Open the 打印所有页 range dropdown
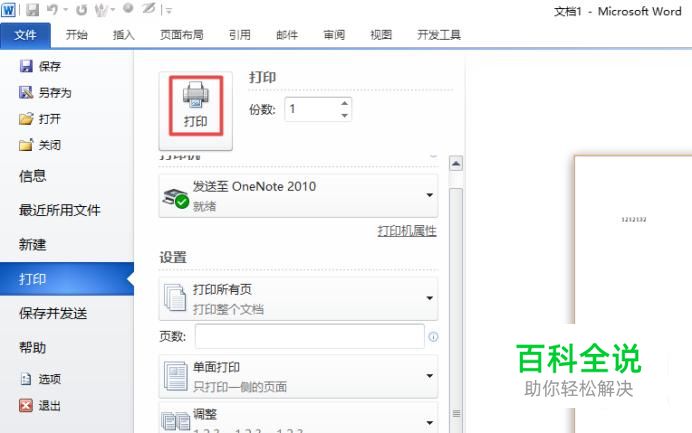The image size is (692, 433). [298, 299]
